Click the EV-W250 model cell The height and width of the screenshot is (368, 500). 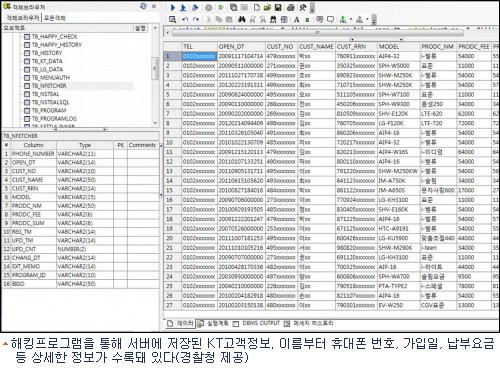(398, 305)
